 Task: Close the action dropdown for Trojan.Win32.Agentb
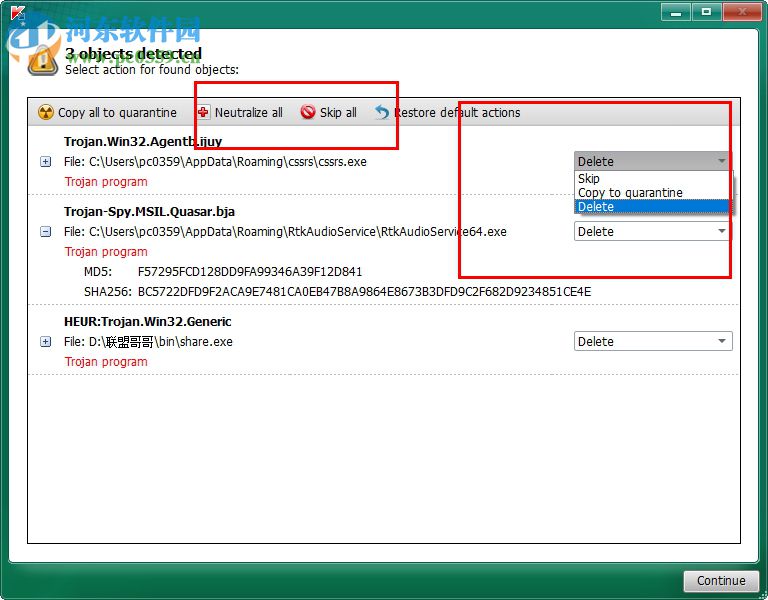[x=653, y=161]
